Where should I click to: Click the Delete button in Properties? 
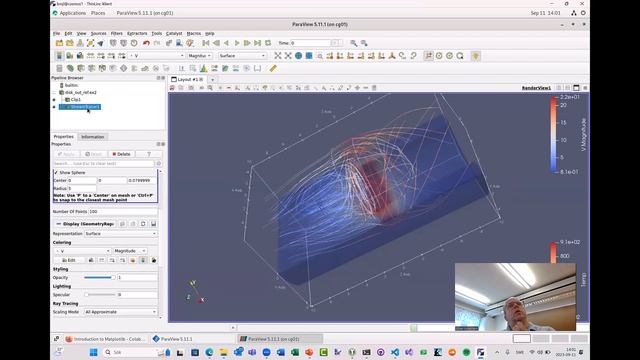[122, 154]
